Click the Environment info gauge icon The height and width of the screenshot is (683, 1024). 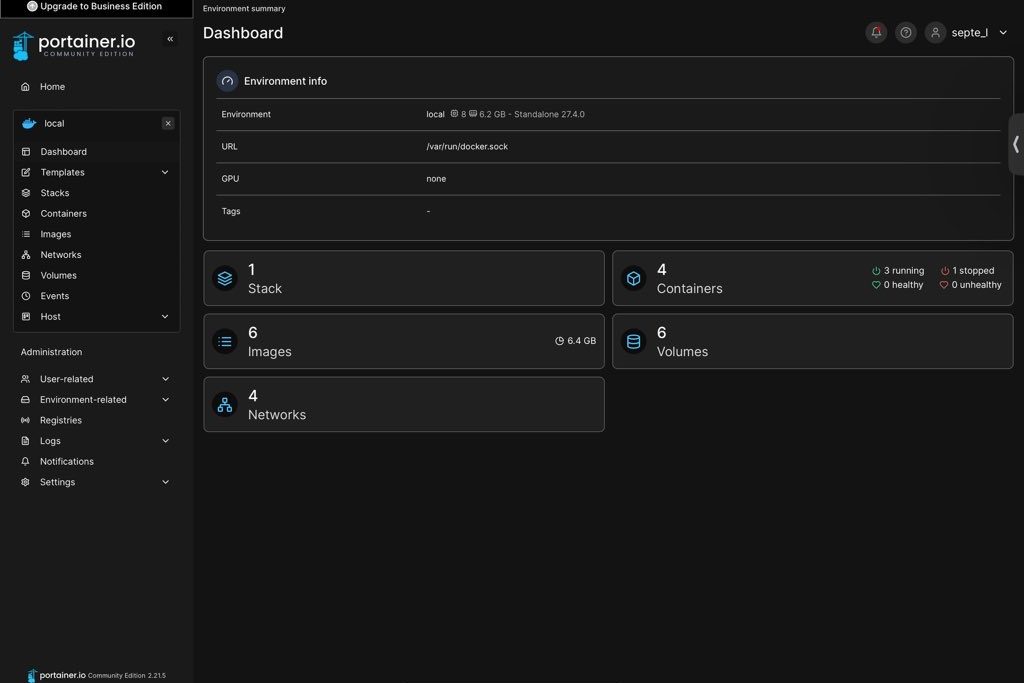[227, 81]
